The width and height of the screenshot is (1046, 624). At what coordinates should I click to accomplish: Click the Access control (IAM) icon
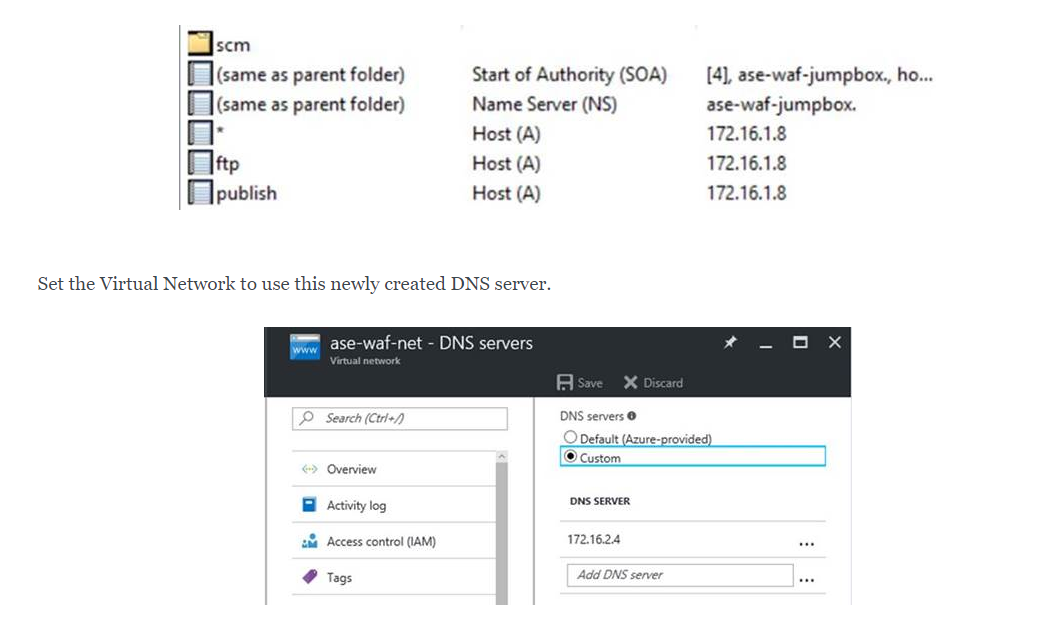coord(310,541)
